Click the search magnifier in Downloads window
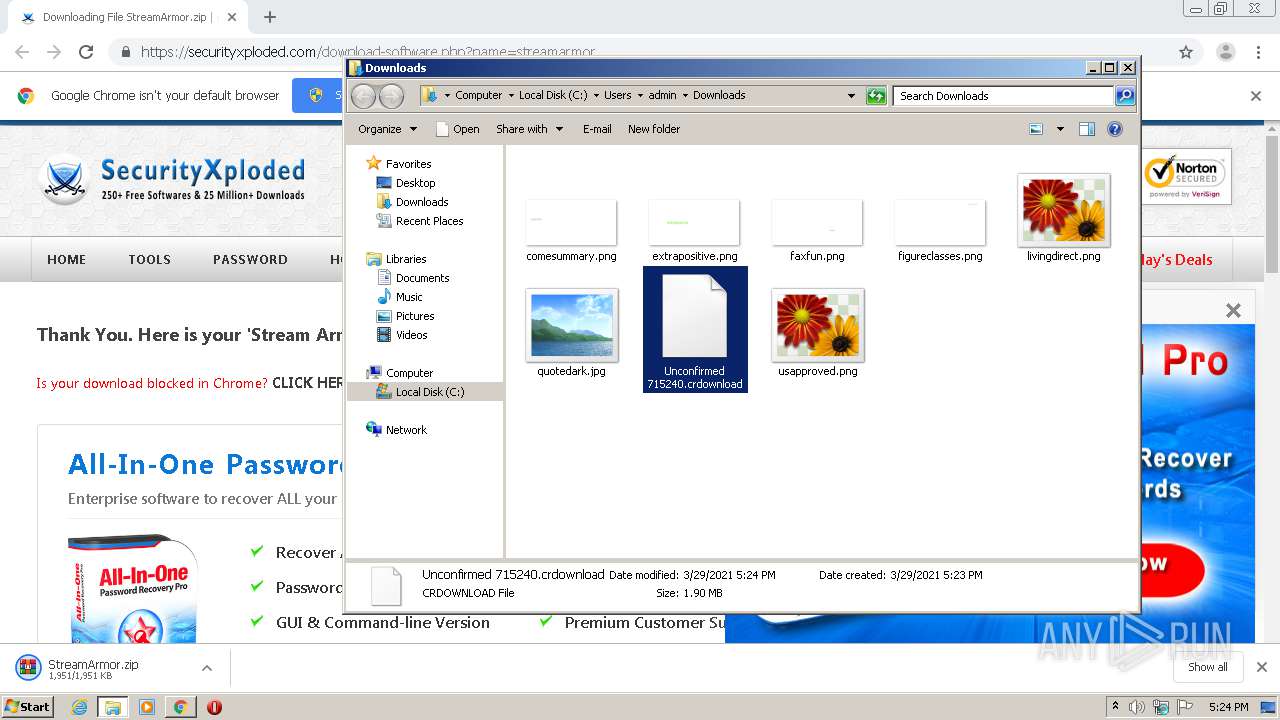This screenshot has height=720, width=1280. (x=1125, y=96)
